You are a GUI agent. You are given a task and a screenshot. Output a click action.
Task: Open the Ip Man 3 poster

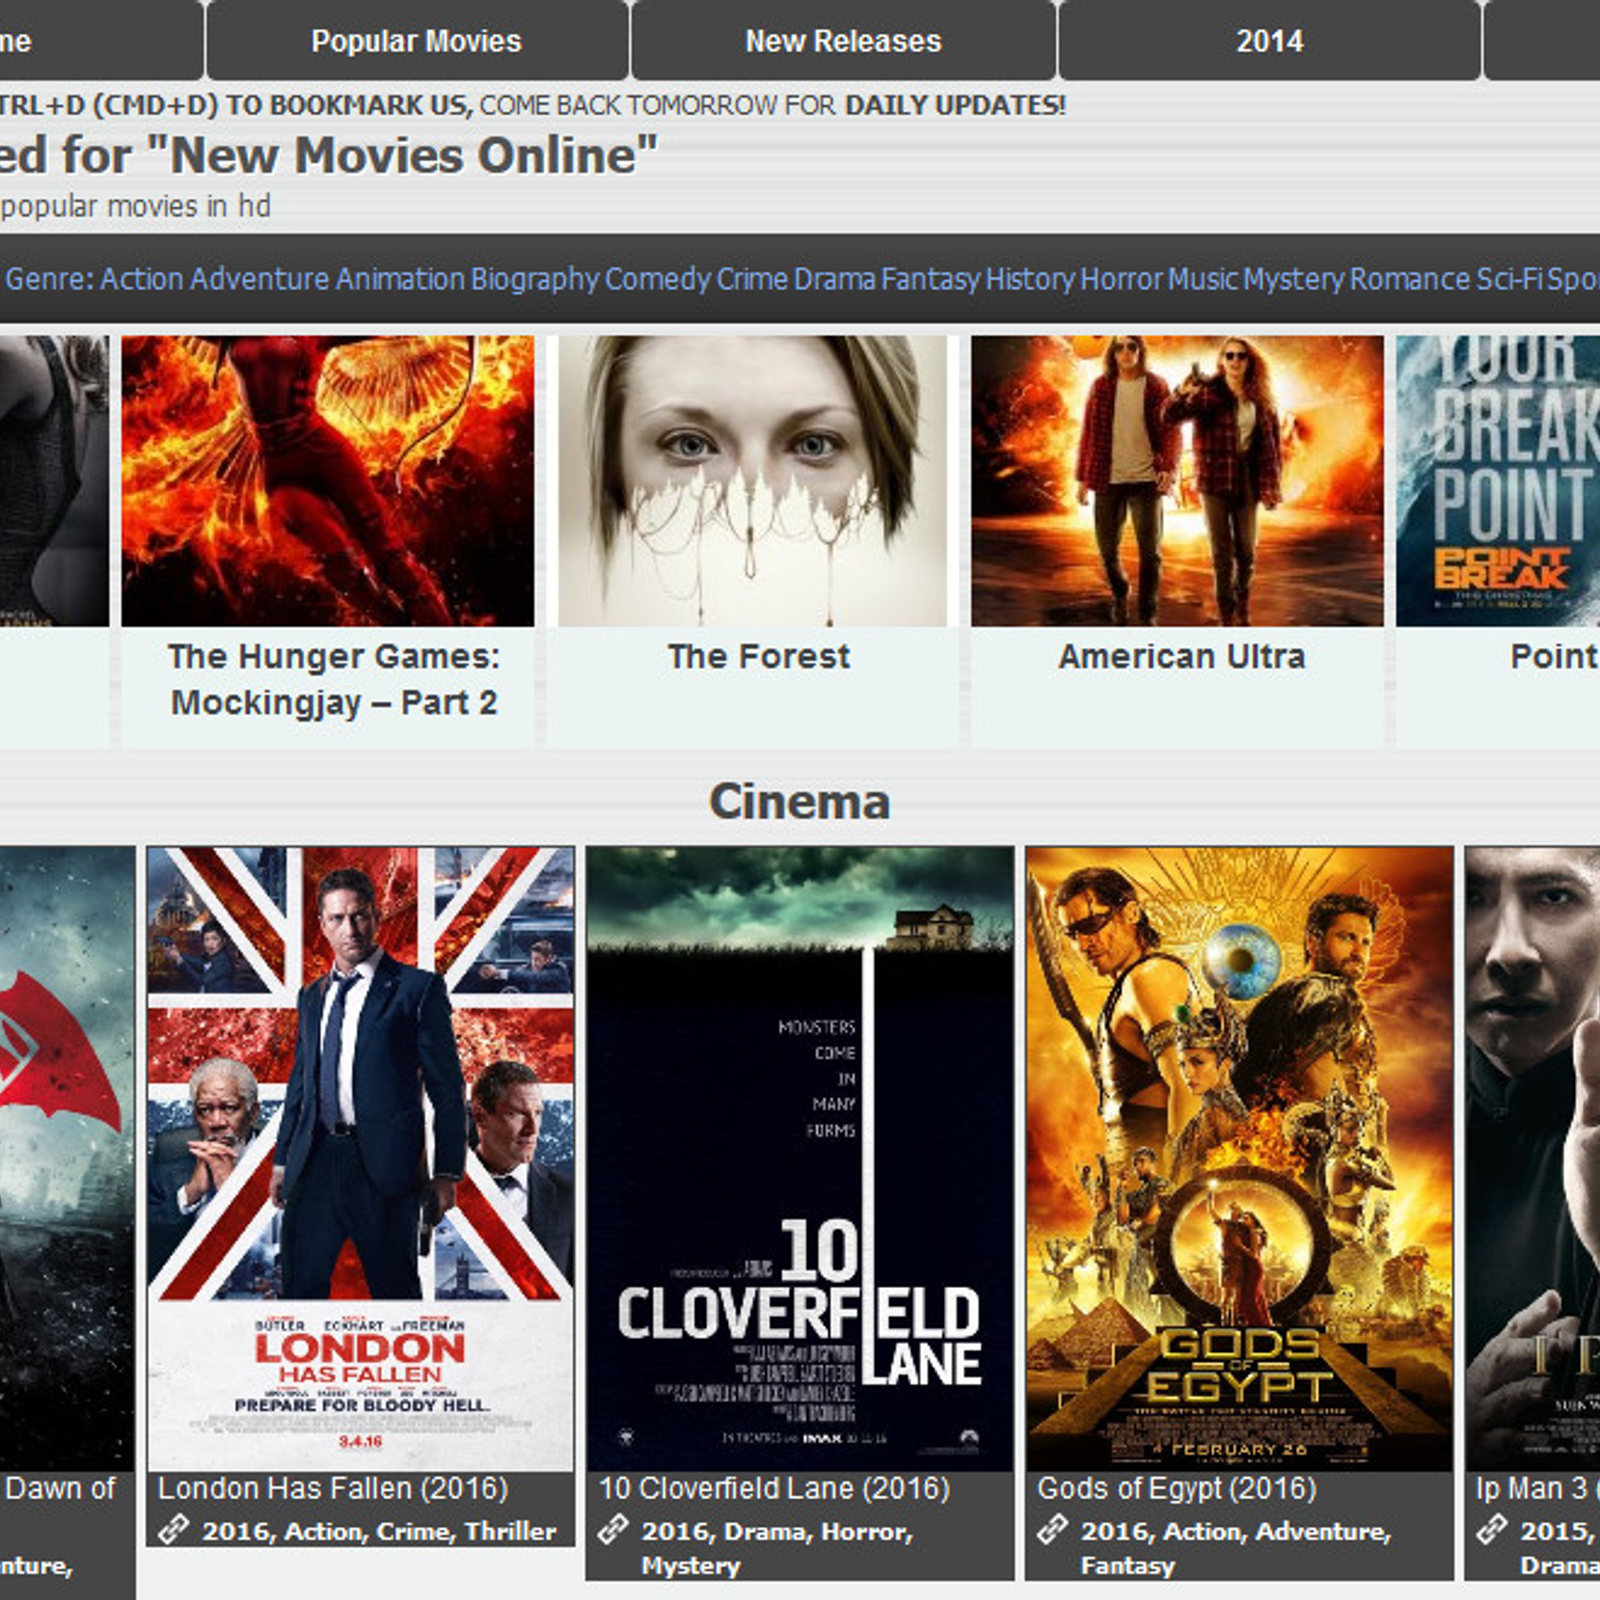pos(1533,1159)
